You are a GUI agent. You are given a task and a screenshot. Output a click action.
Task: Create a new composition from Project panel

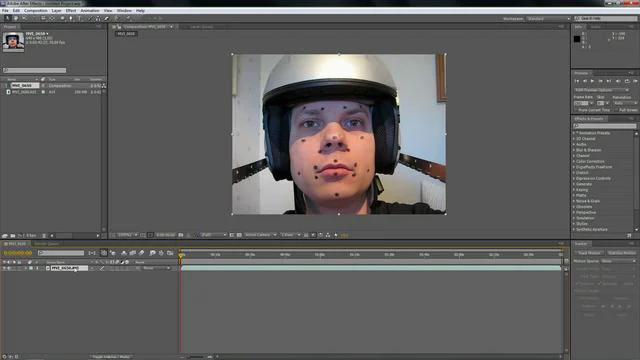click(20, 236)
